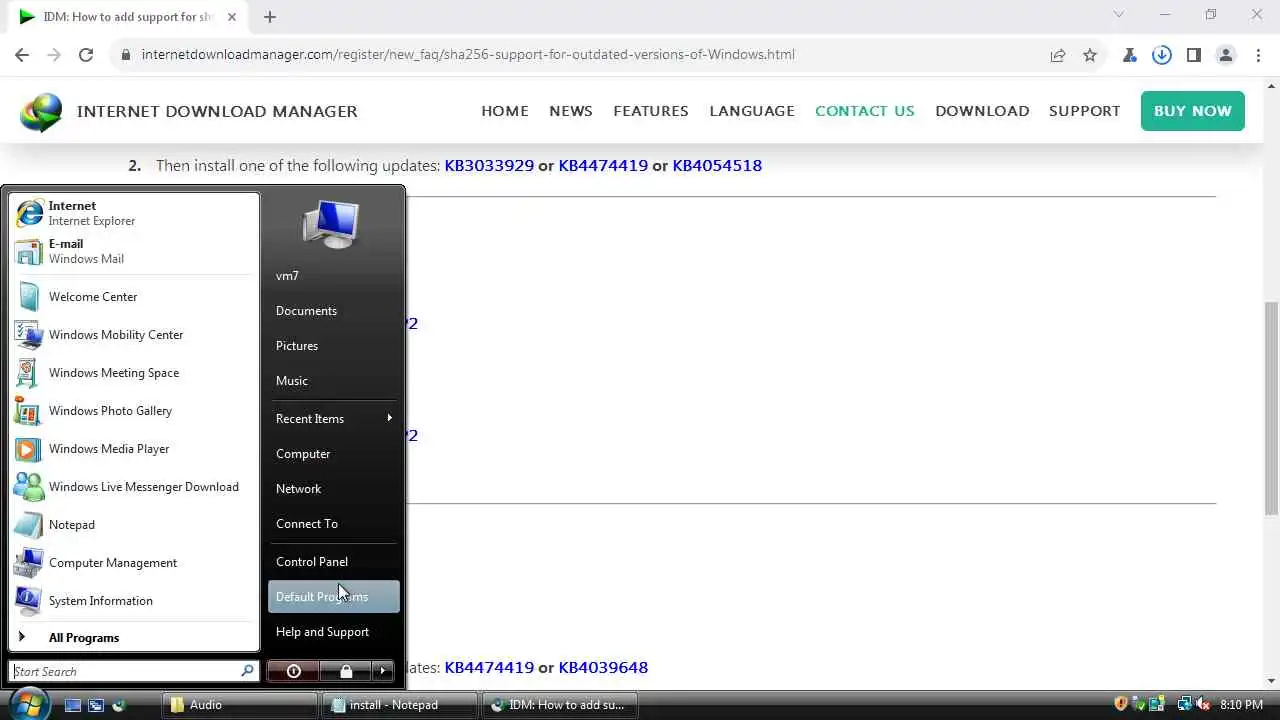Click the Start Search box

point(134,671)
